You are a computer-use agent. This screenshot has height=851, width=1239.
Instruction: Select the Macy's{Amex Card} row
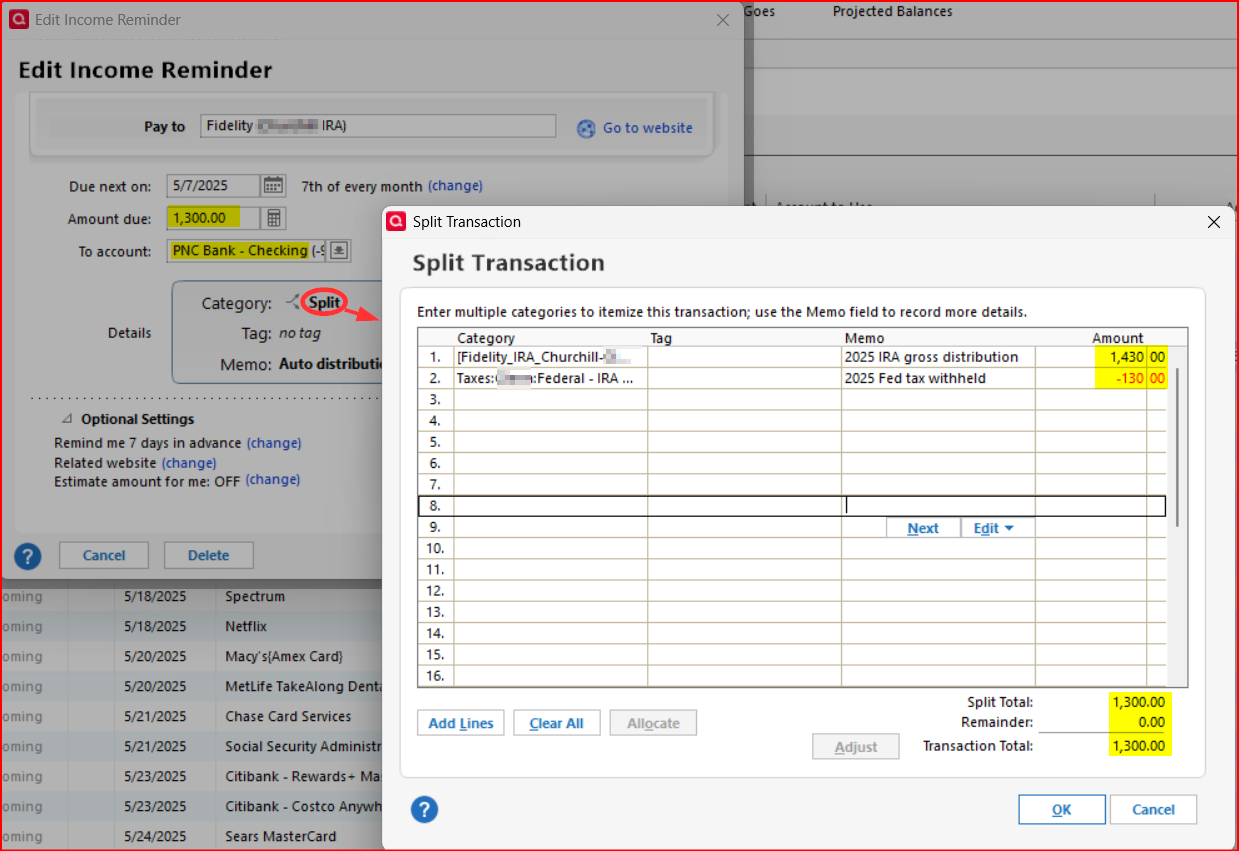click(x=191, y=657)
